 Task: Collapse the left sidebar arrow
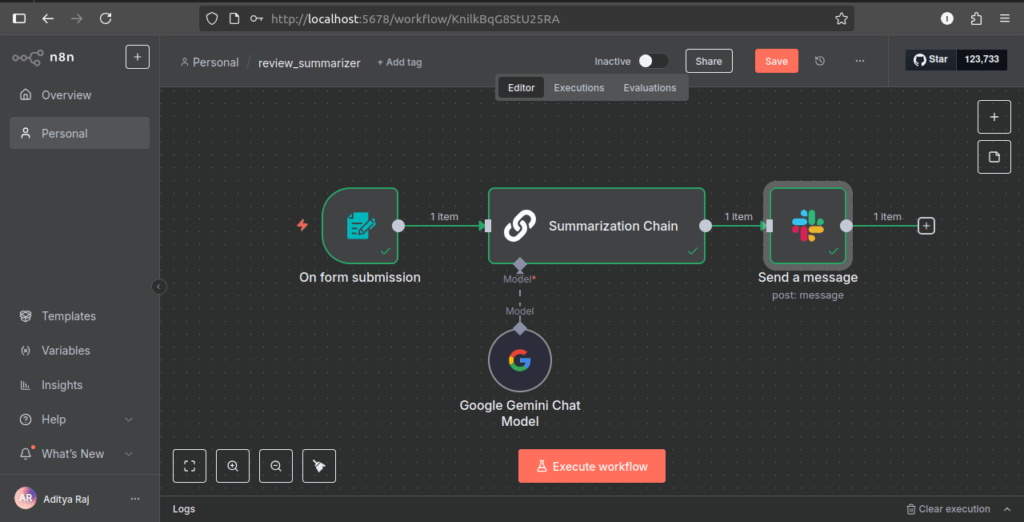(x=159, y=287)
